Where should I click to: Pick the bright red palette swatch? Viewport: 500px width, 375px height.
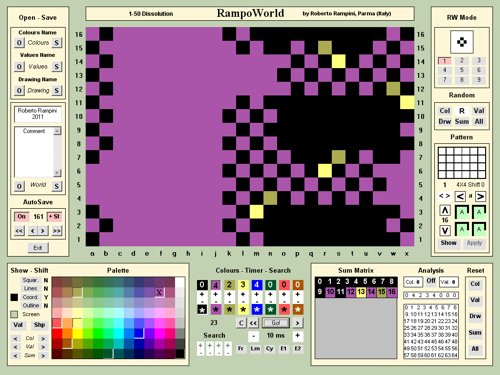57,334
